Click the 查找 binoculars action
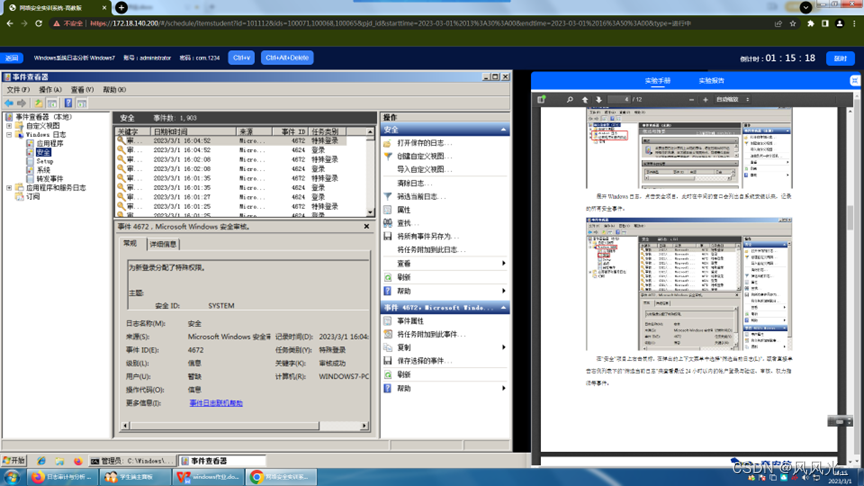The height and width of the screenshot is (486, 864). coord(388,223)
